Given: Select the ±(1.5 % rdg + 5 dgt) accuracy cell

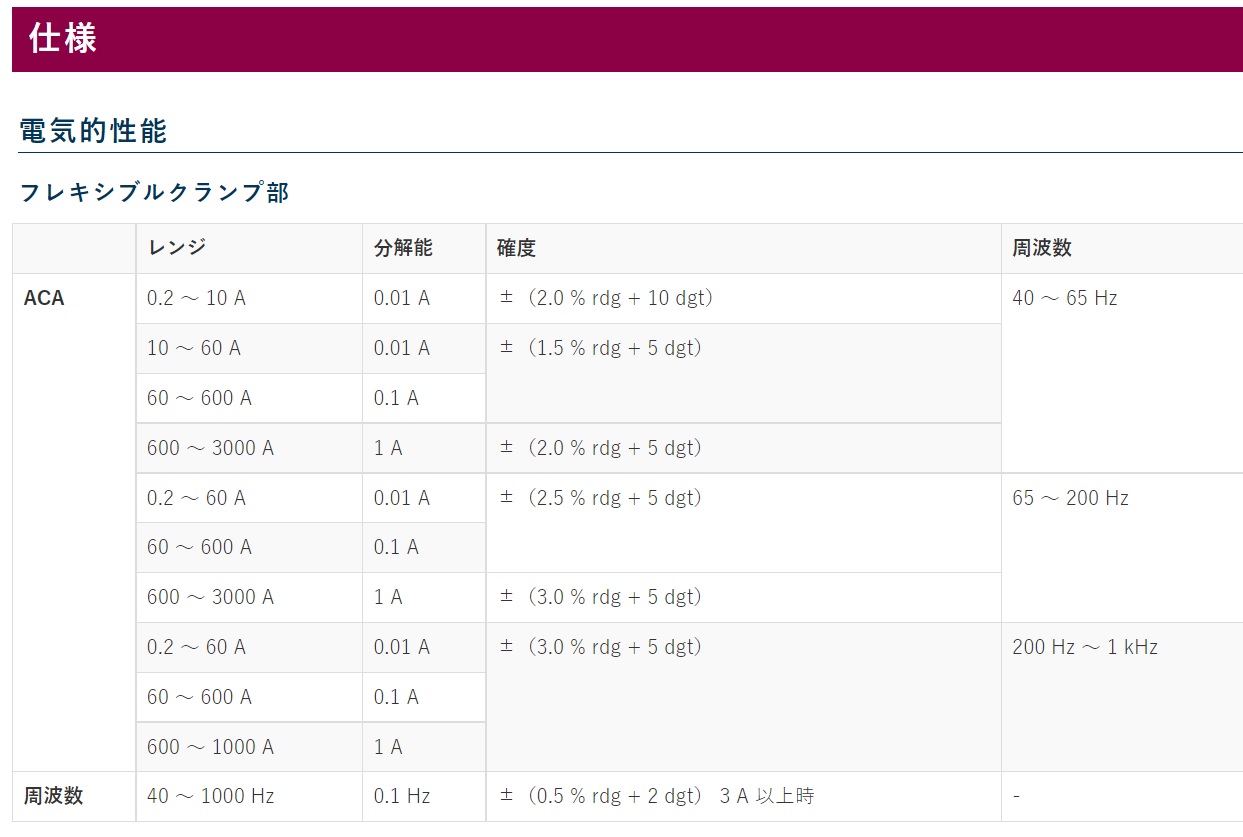Looking at the screenshot, I should tap(744, 373).
